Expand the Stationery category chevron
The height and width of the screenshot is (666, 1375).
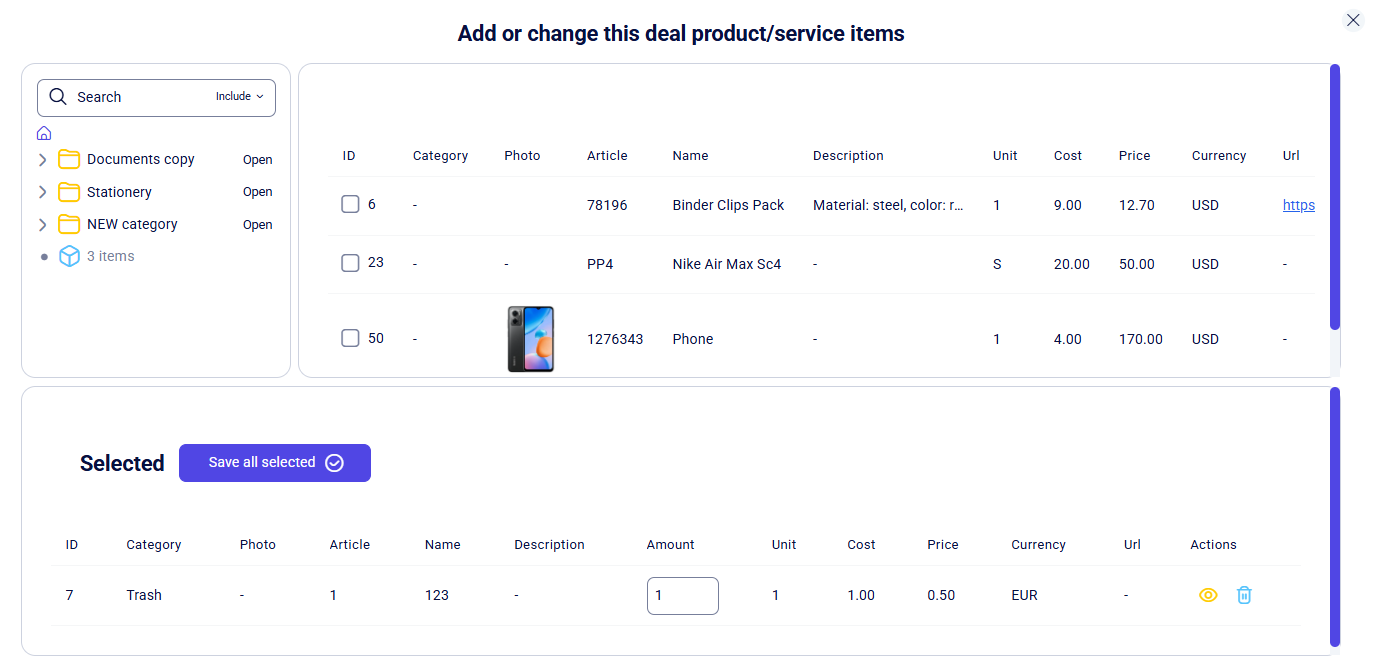pyautogui.click(x=42, y=192)
